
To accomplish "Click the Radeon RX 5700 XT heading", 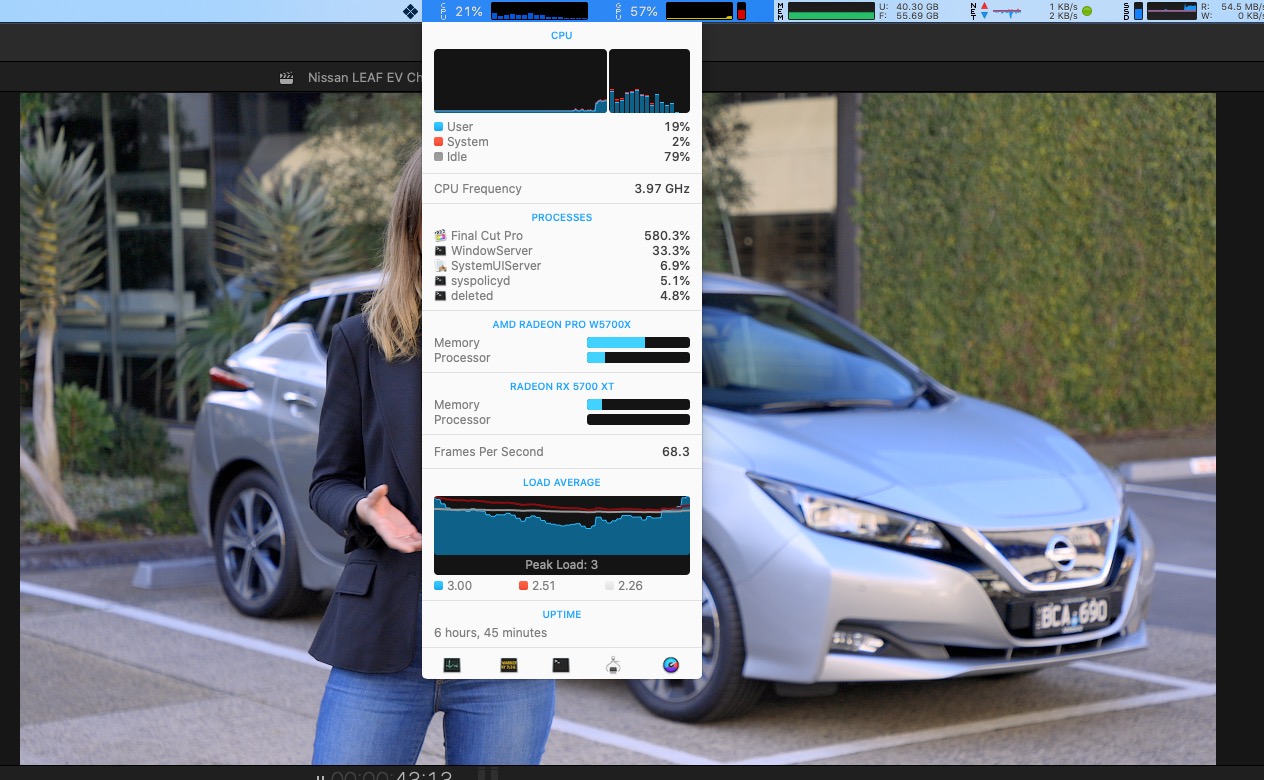I will pos(562,387).
